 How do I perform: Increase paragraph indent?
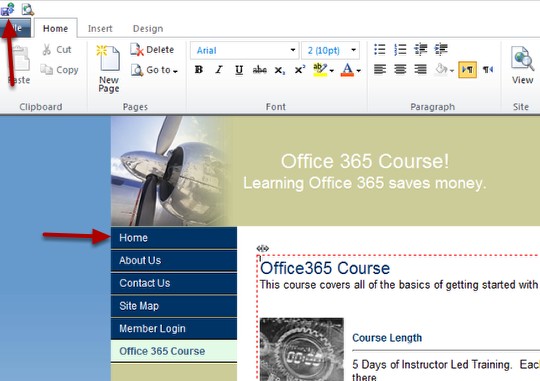tap(441, 50)
